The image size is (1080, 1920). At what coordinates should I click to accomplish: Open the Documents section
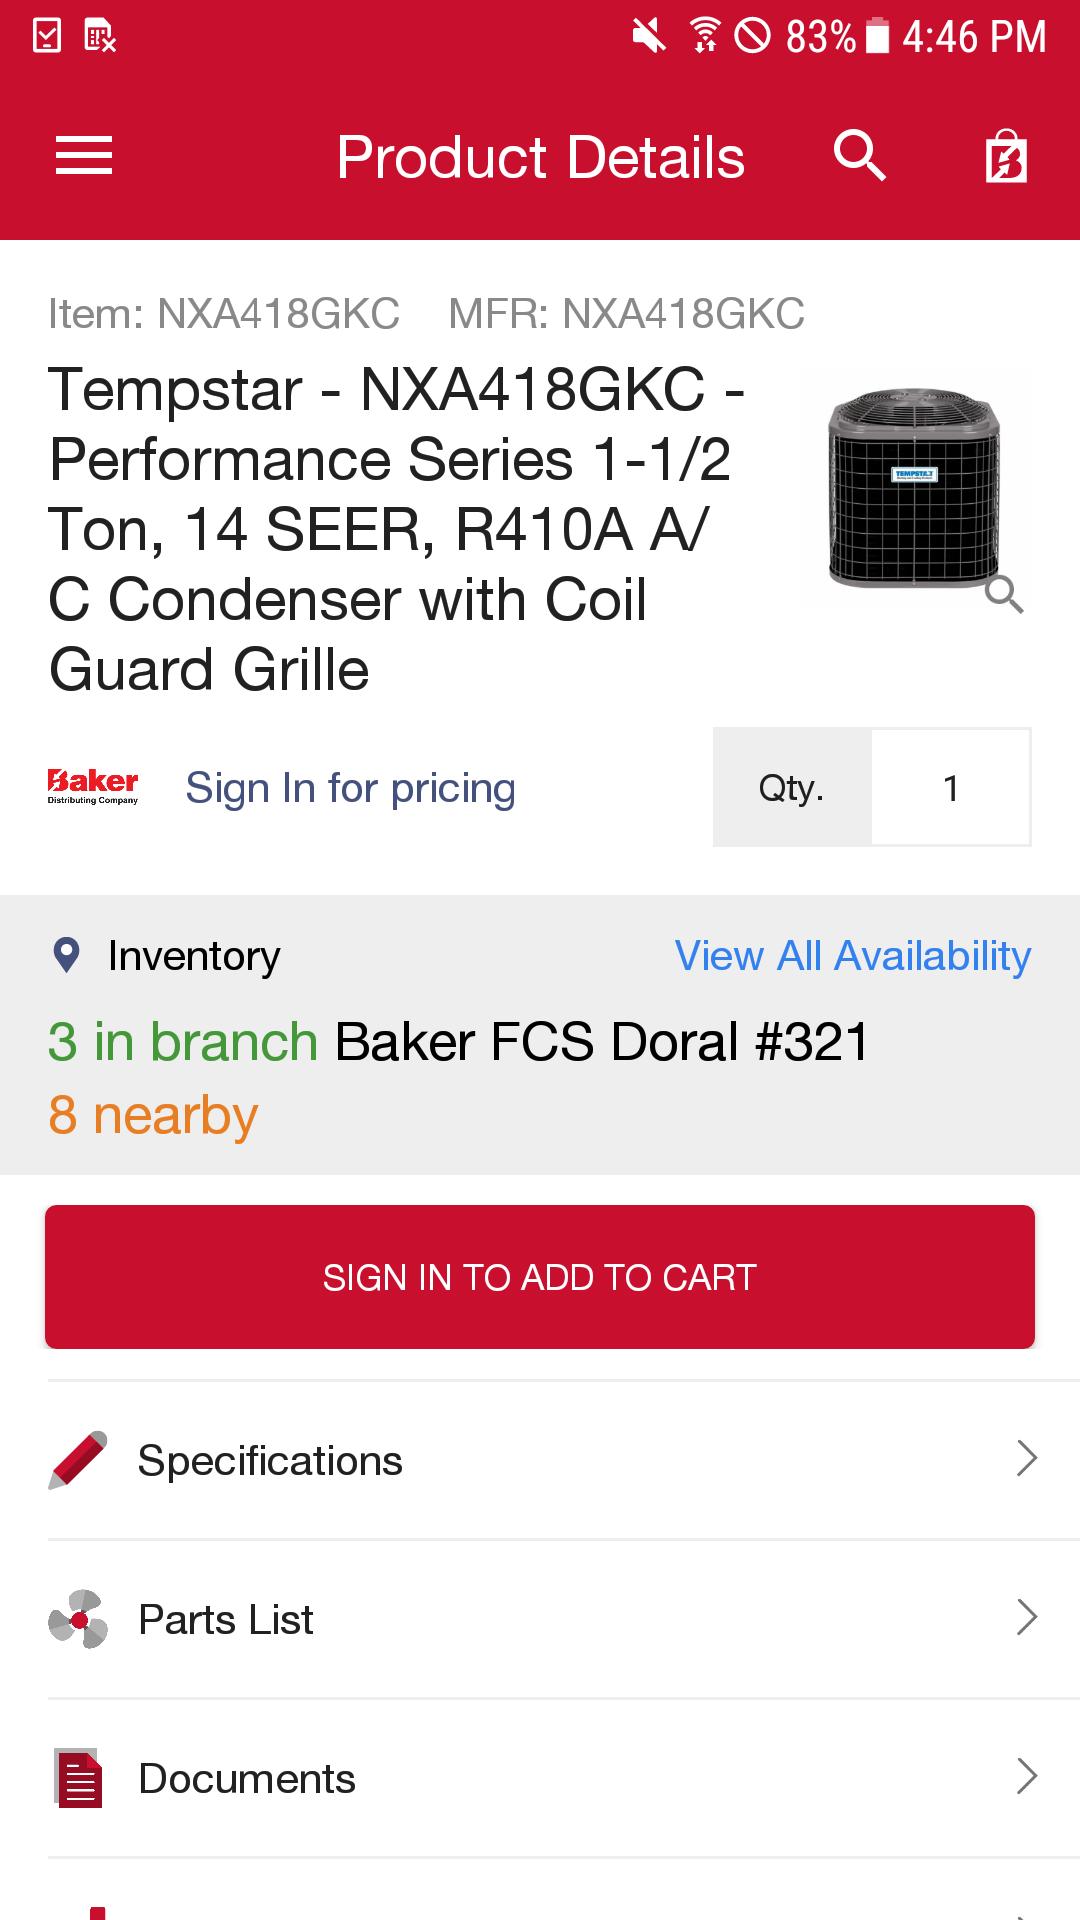tap(247, 1778)
